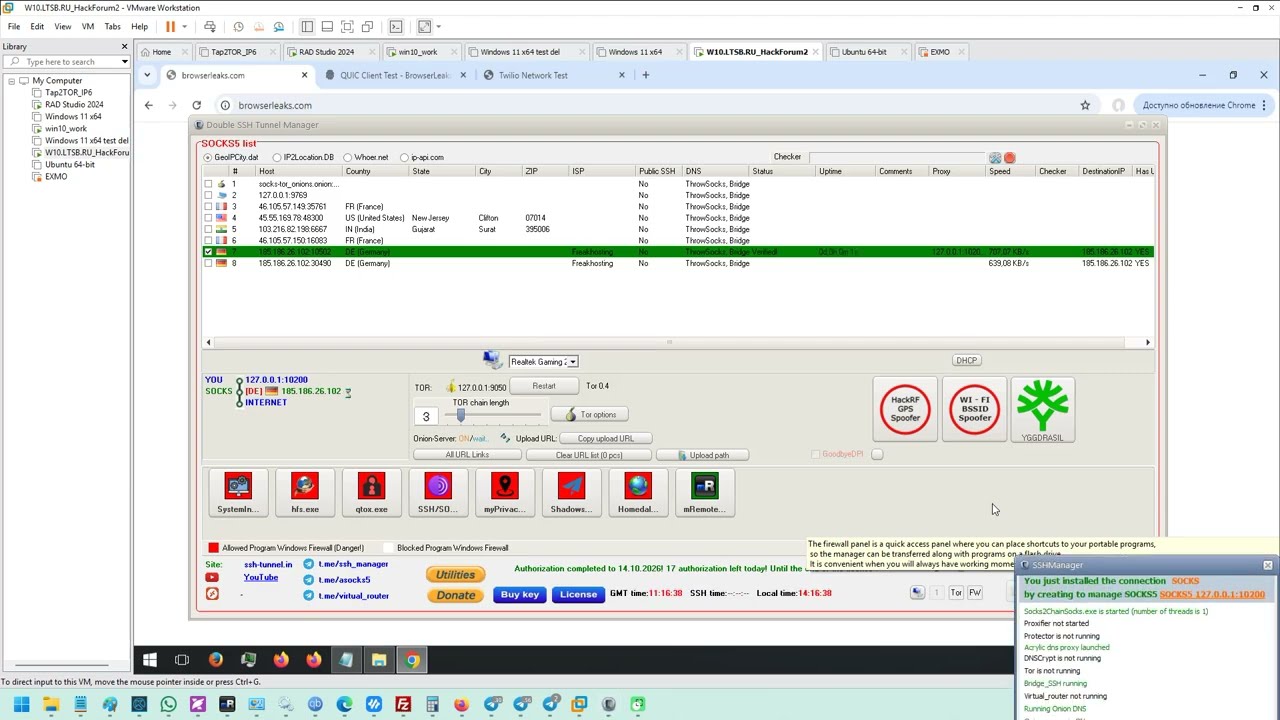
Task: Check the box for US row 45.55.169.78:48300
Action: pos(208,218)
